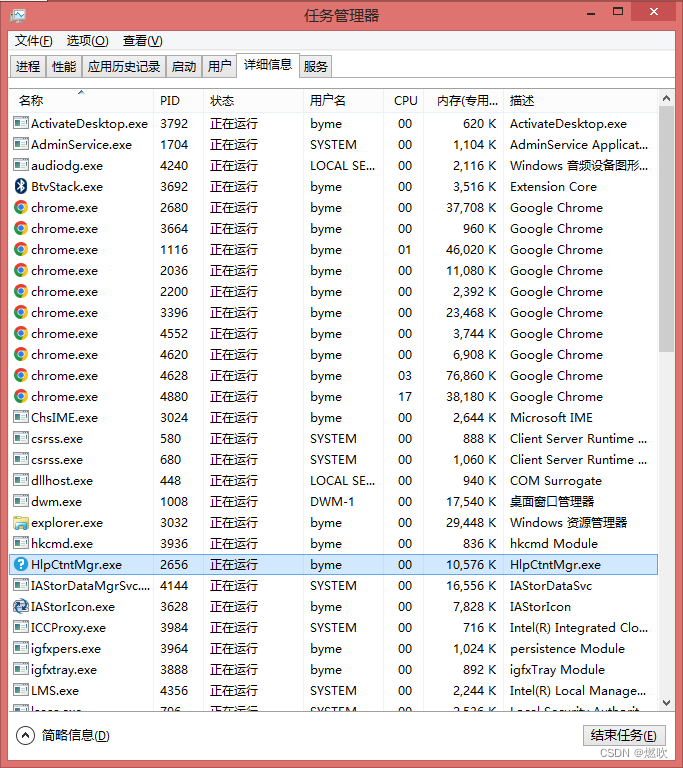
Task: Click the audiodg.exe process icon
Action: click(21, 165)
